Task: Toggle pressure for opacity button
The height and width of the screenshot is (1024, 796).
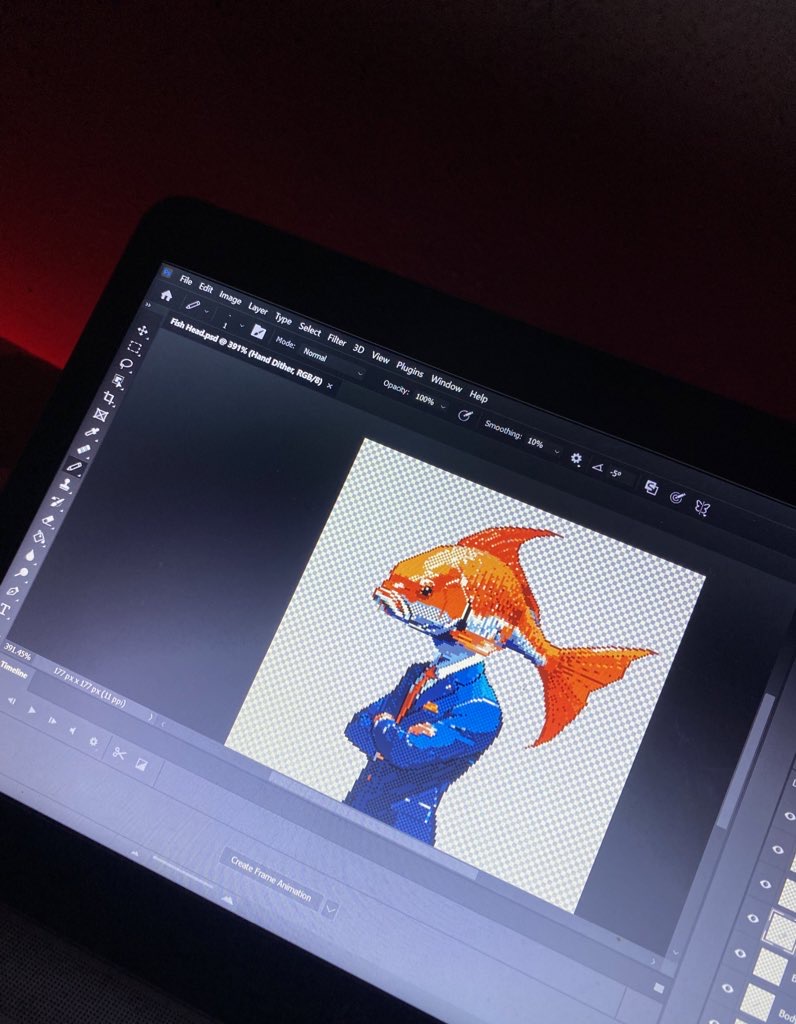Action: 464,415
